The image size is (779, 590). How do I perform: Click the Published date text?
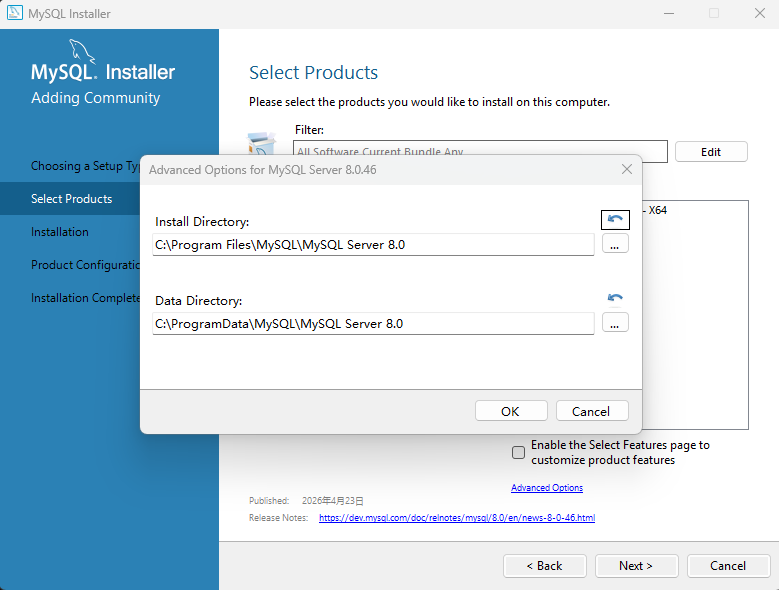click(x=333, y=501)
